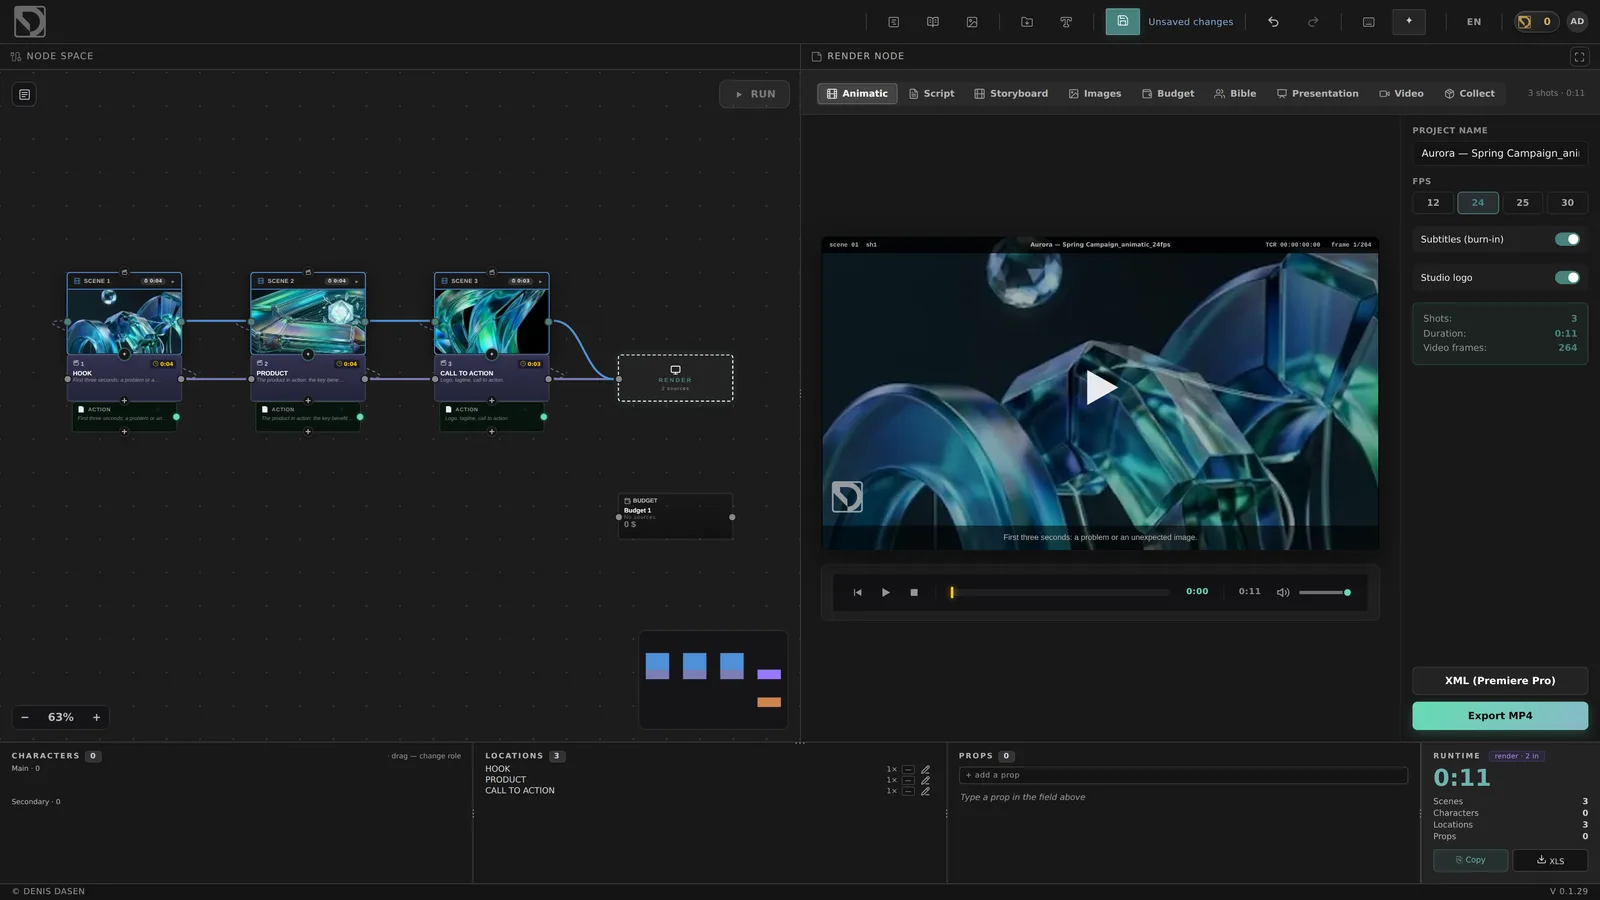
Task: Zoom in the node canvas with plus
Action: (x=96, y=717)
